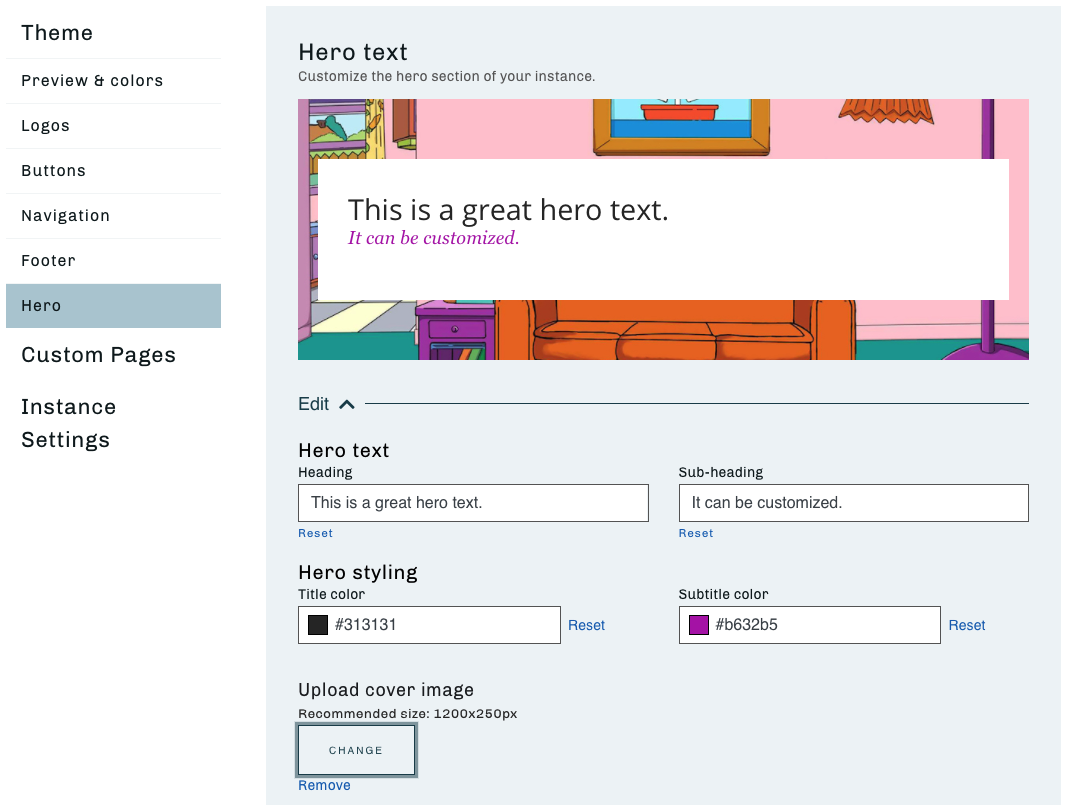Click "Customize the hero section" description
The image size is (1070, 805).
(446, 76)
